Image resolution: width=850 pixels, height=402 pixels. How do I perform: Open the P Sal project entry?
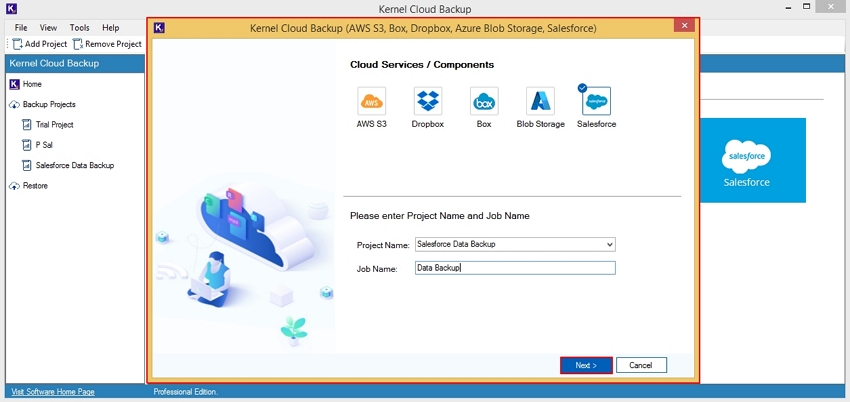point(44,145)
